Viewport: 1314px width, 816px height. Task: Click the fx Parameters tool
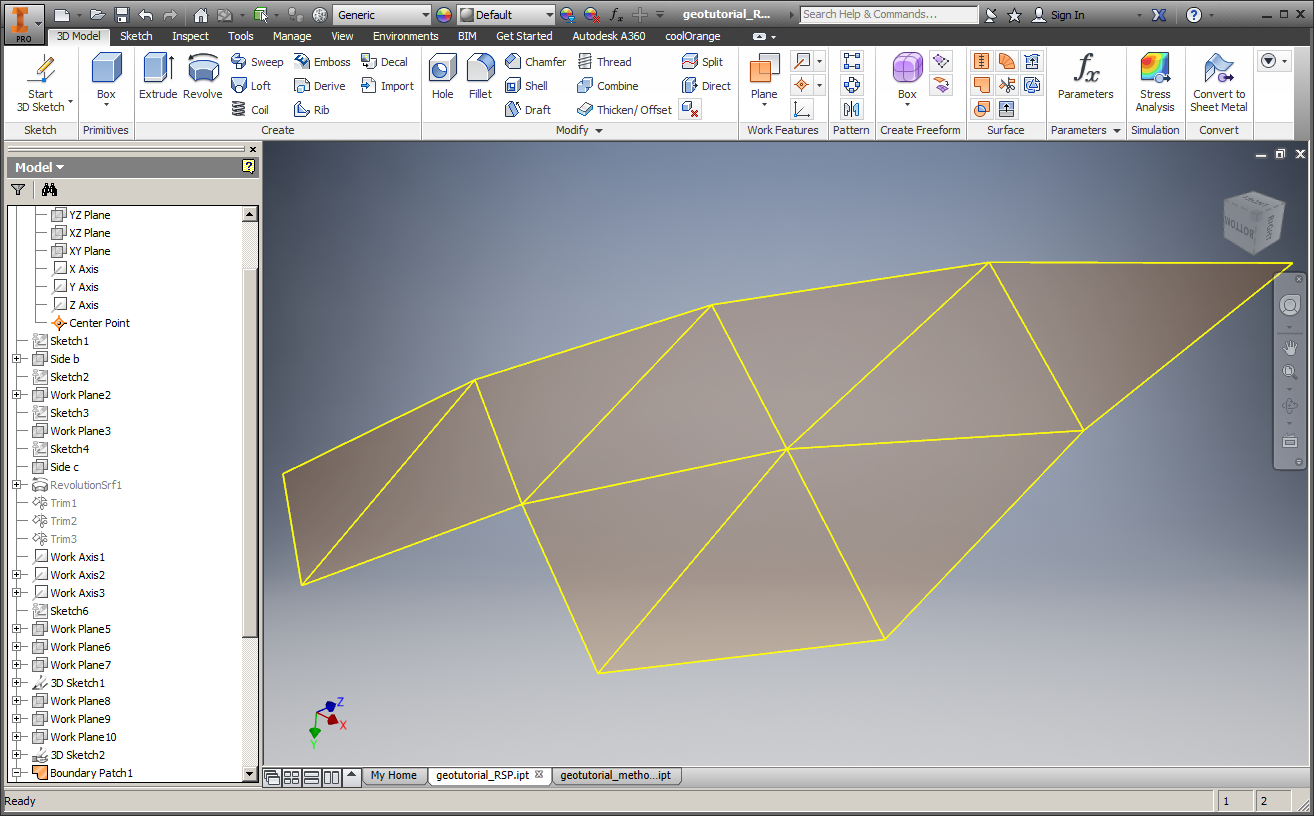tap(1085, 77)
